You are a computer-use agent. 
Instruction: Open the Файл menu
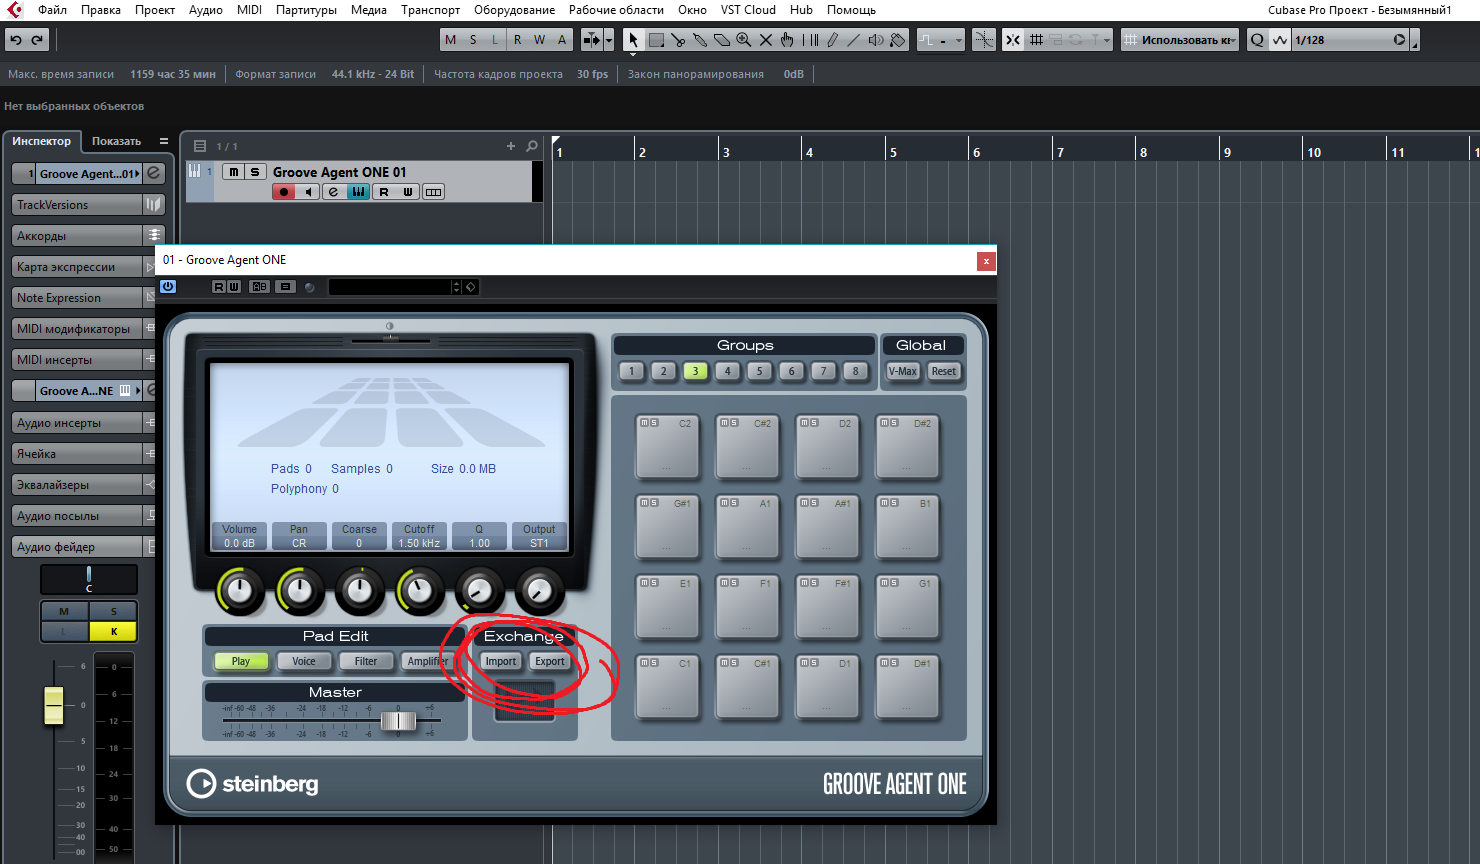coord(52,10)
